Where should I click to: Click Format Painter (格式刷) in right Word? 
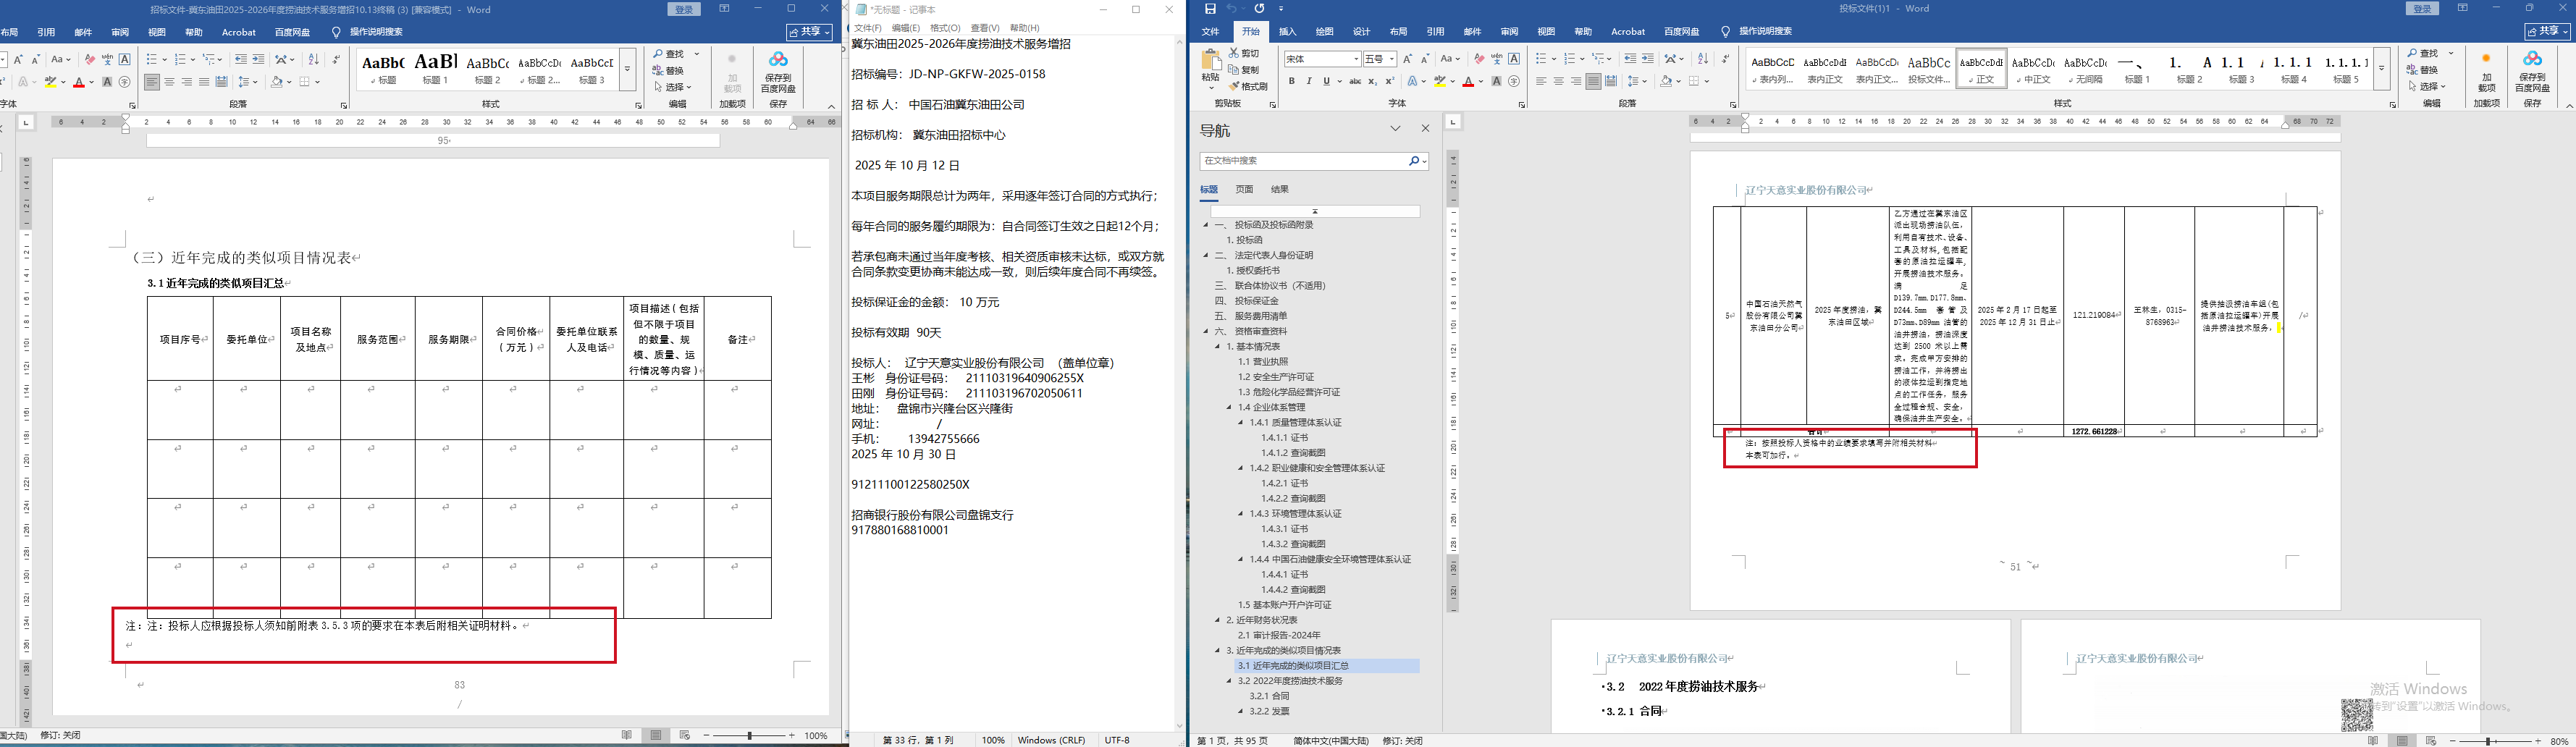click(1248, 87)
